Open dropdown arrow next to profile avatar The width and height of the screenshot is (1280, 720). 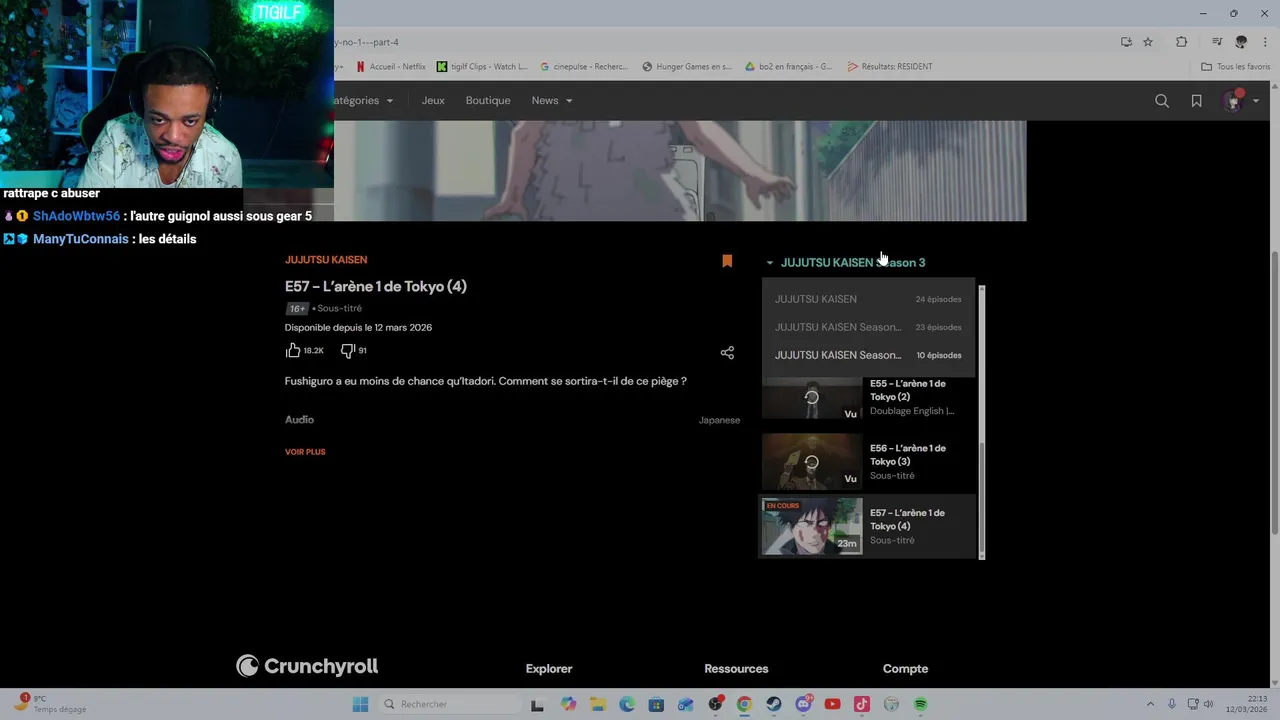tap(1256, 101)
